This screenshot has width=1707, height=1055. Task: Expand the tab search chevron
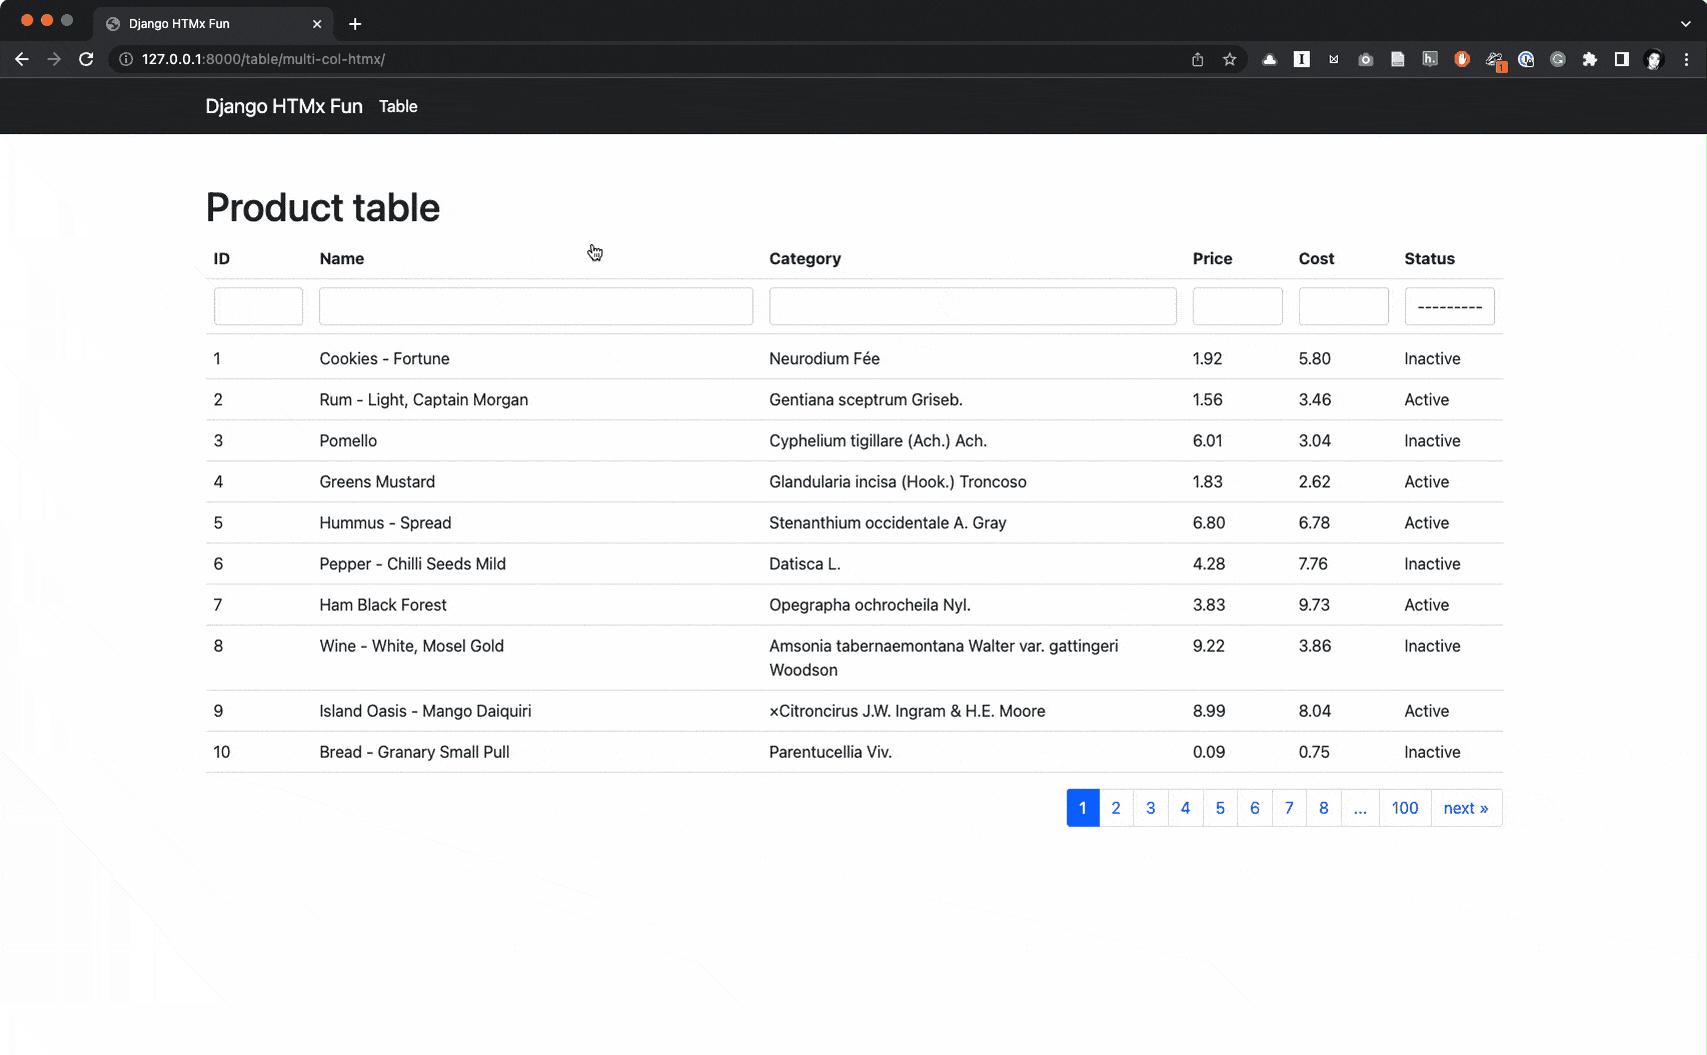pos(1685,23)
